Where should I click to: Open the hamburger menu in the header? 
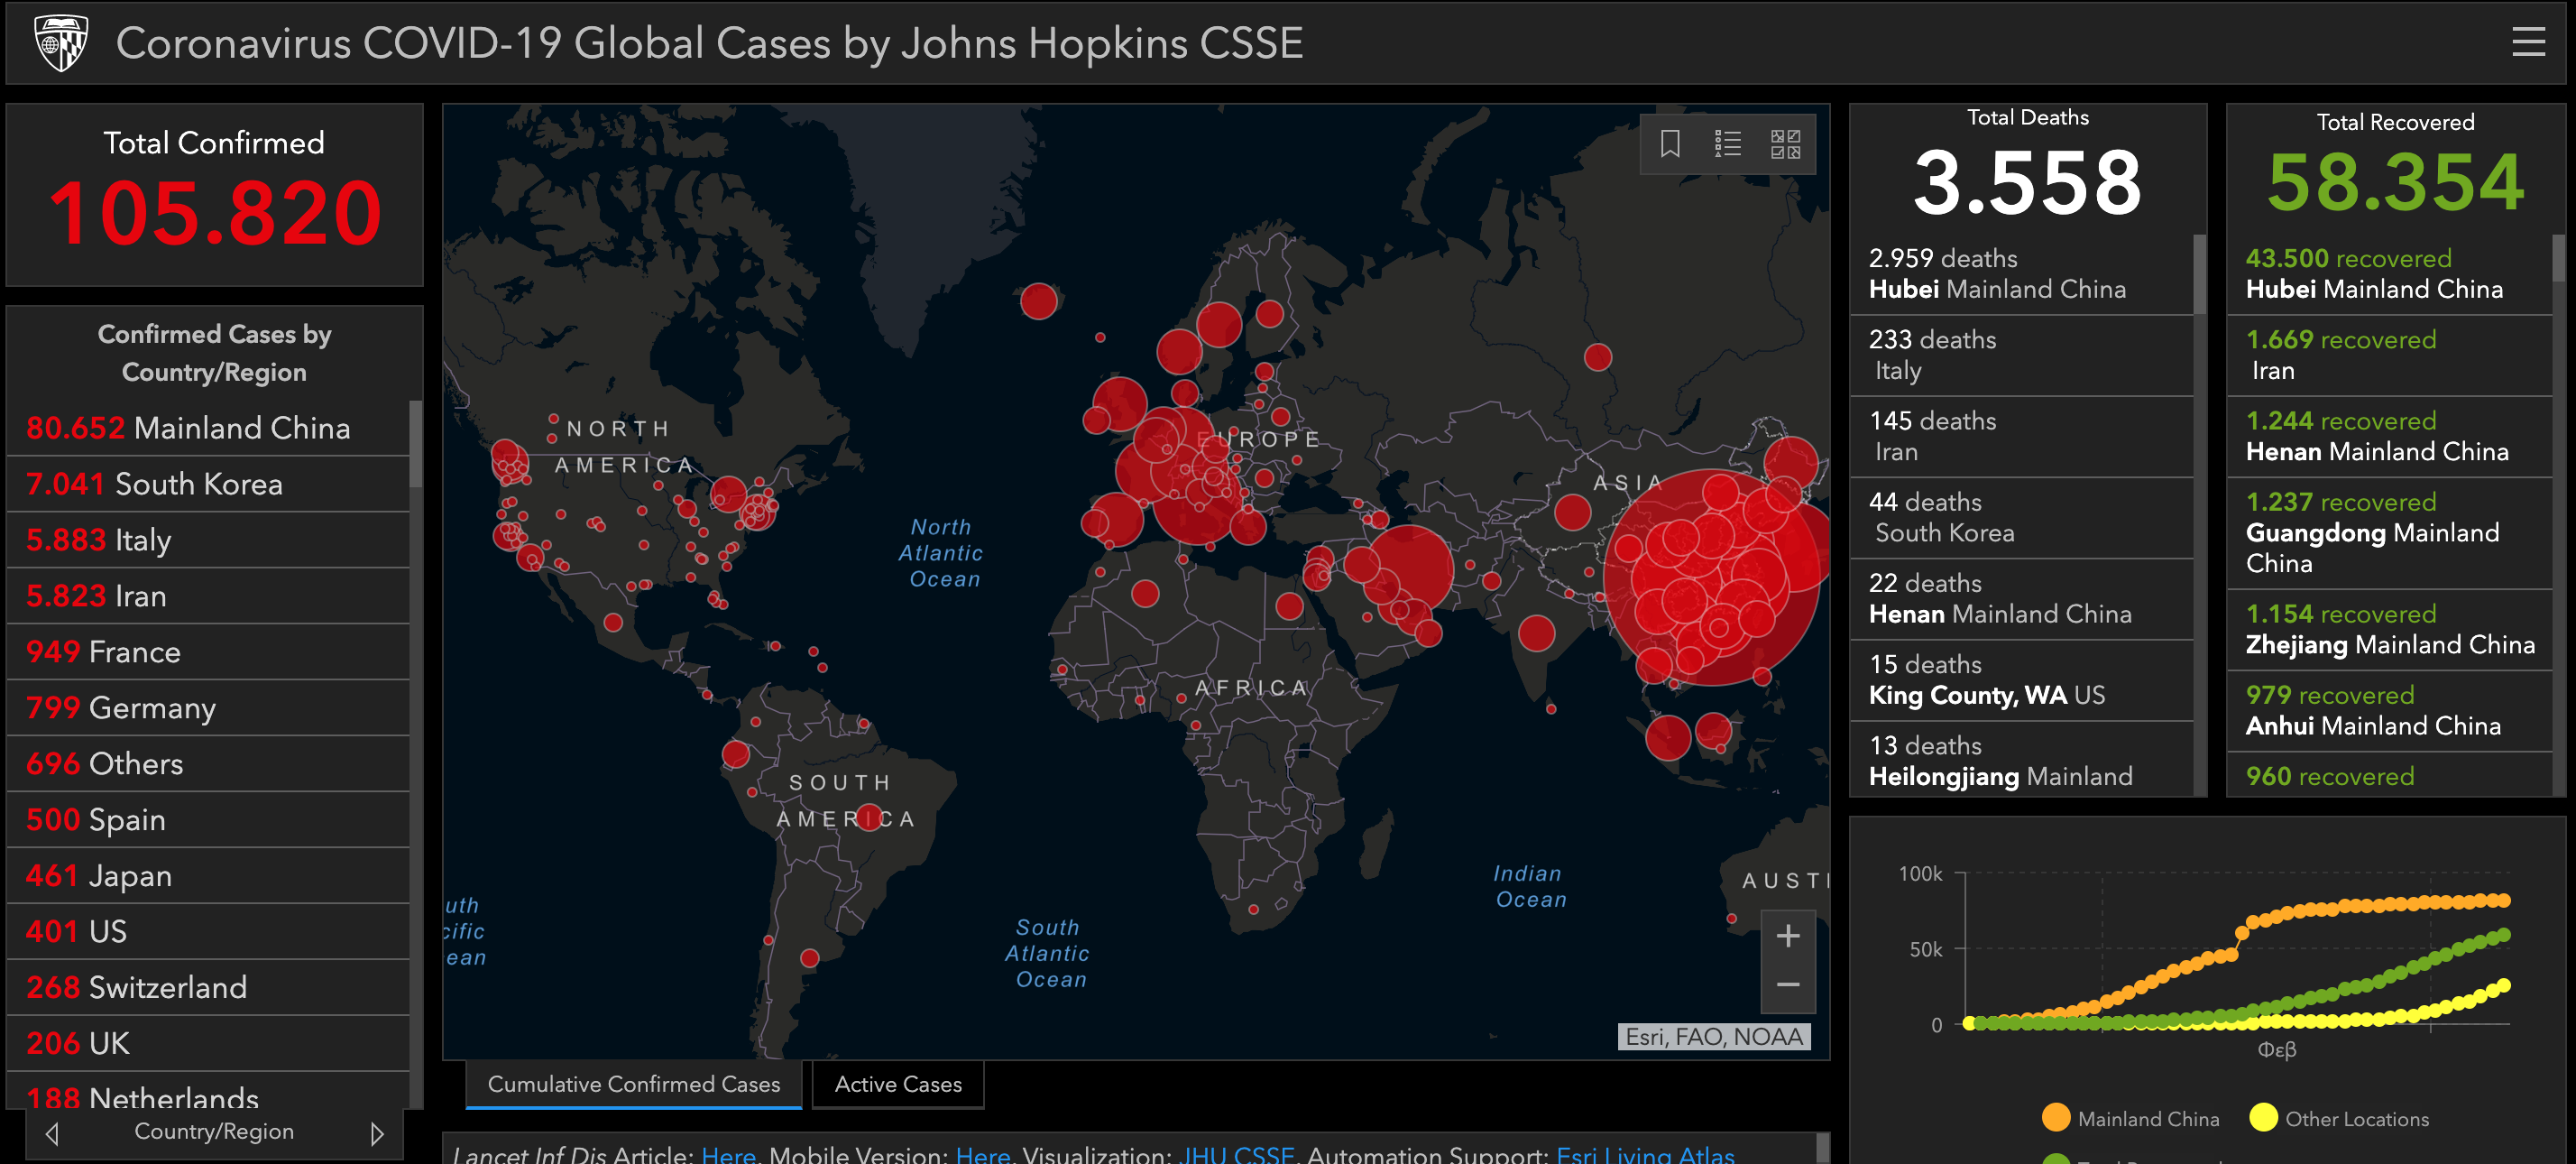click(2527, 42)
